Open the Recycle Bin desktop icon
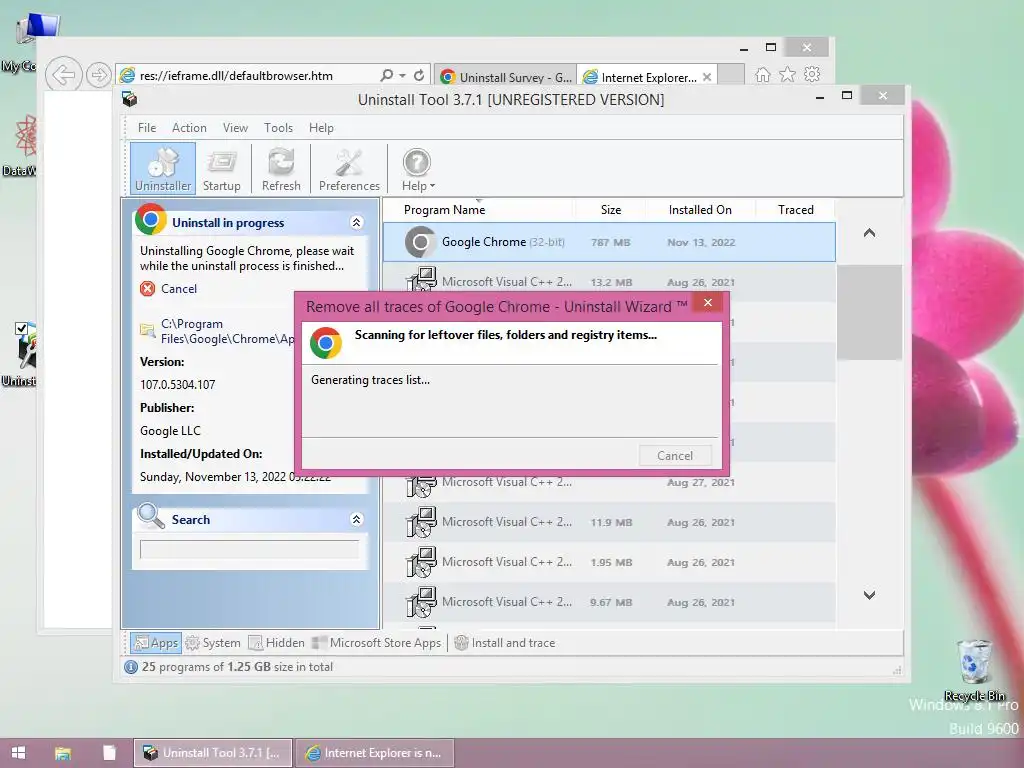This screenshot has height=768, width=1024. click(974, 671)
